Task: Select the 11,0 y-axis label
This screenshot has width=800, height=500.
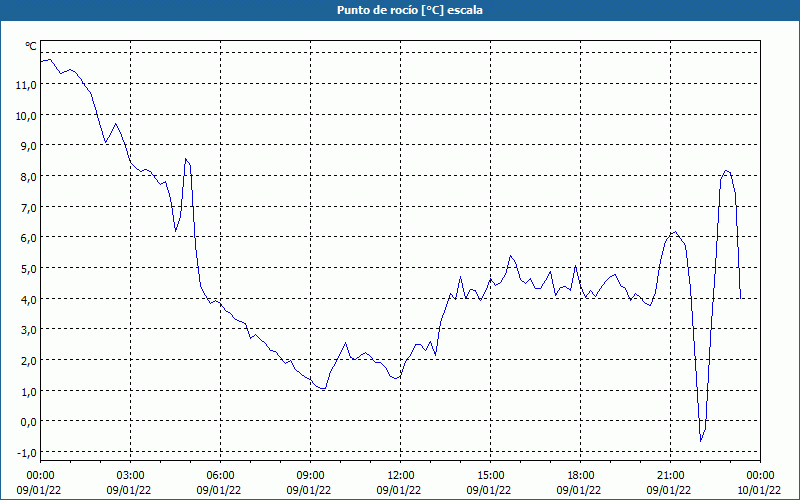Action: coord(26,85)
